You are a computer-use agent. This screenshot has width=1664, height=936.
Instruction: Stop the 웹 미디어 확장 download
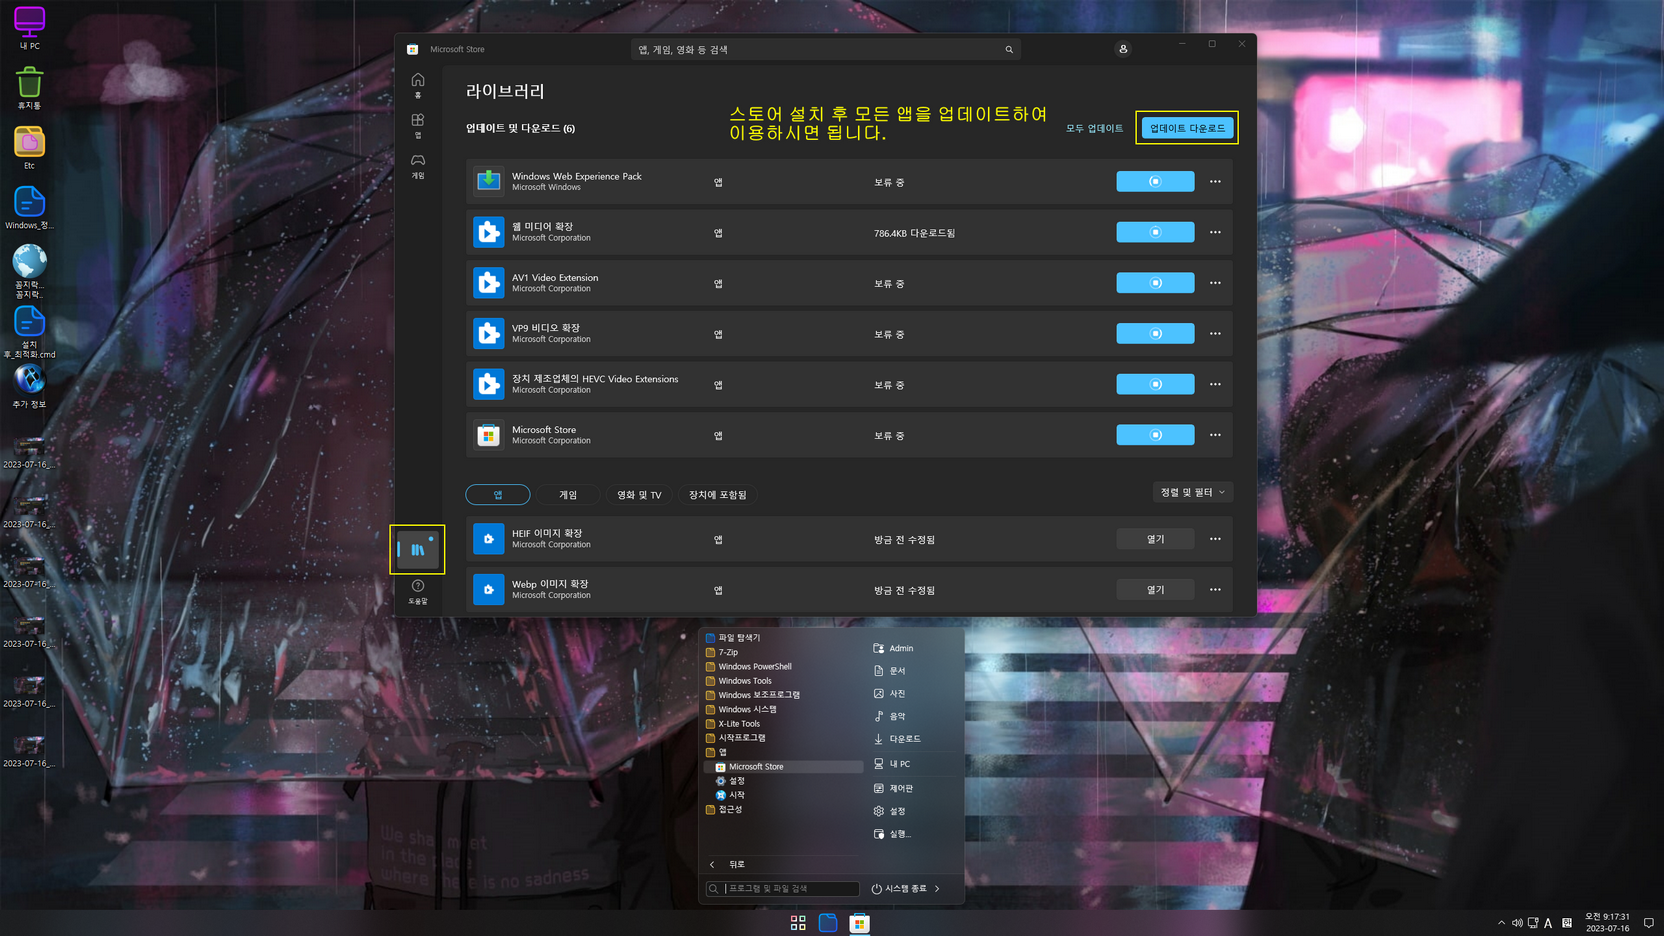1155,232
